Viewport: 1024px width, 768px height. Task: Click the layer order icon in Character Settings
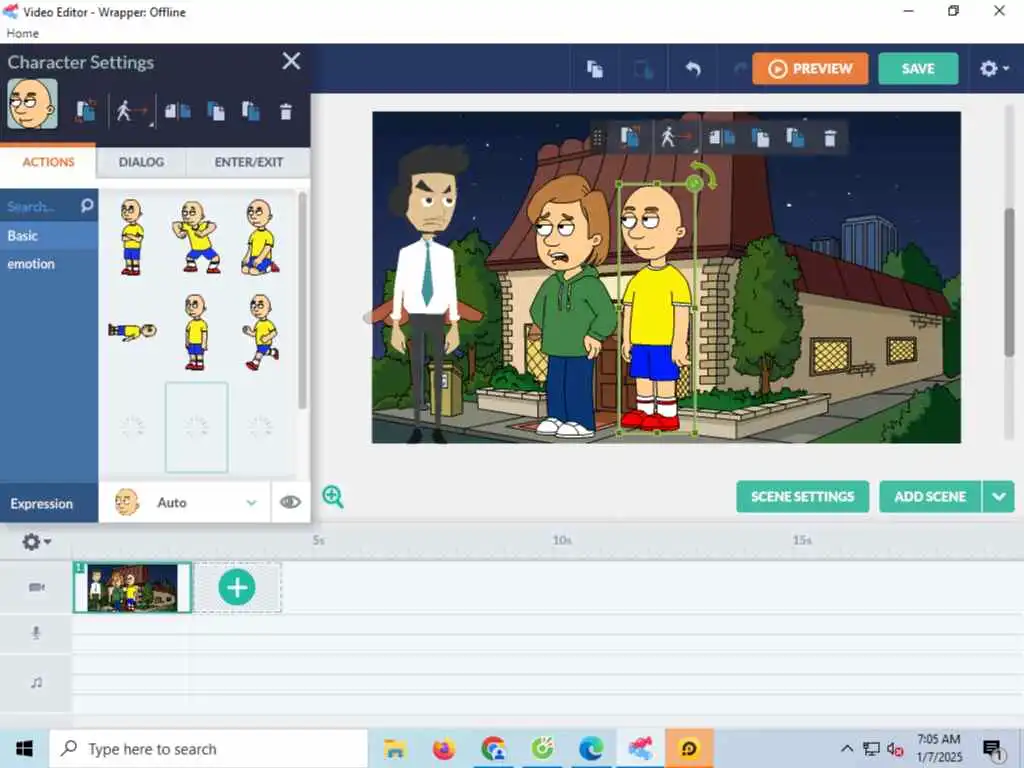click(250, 111)
